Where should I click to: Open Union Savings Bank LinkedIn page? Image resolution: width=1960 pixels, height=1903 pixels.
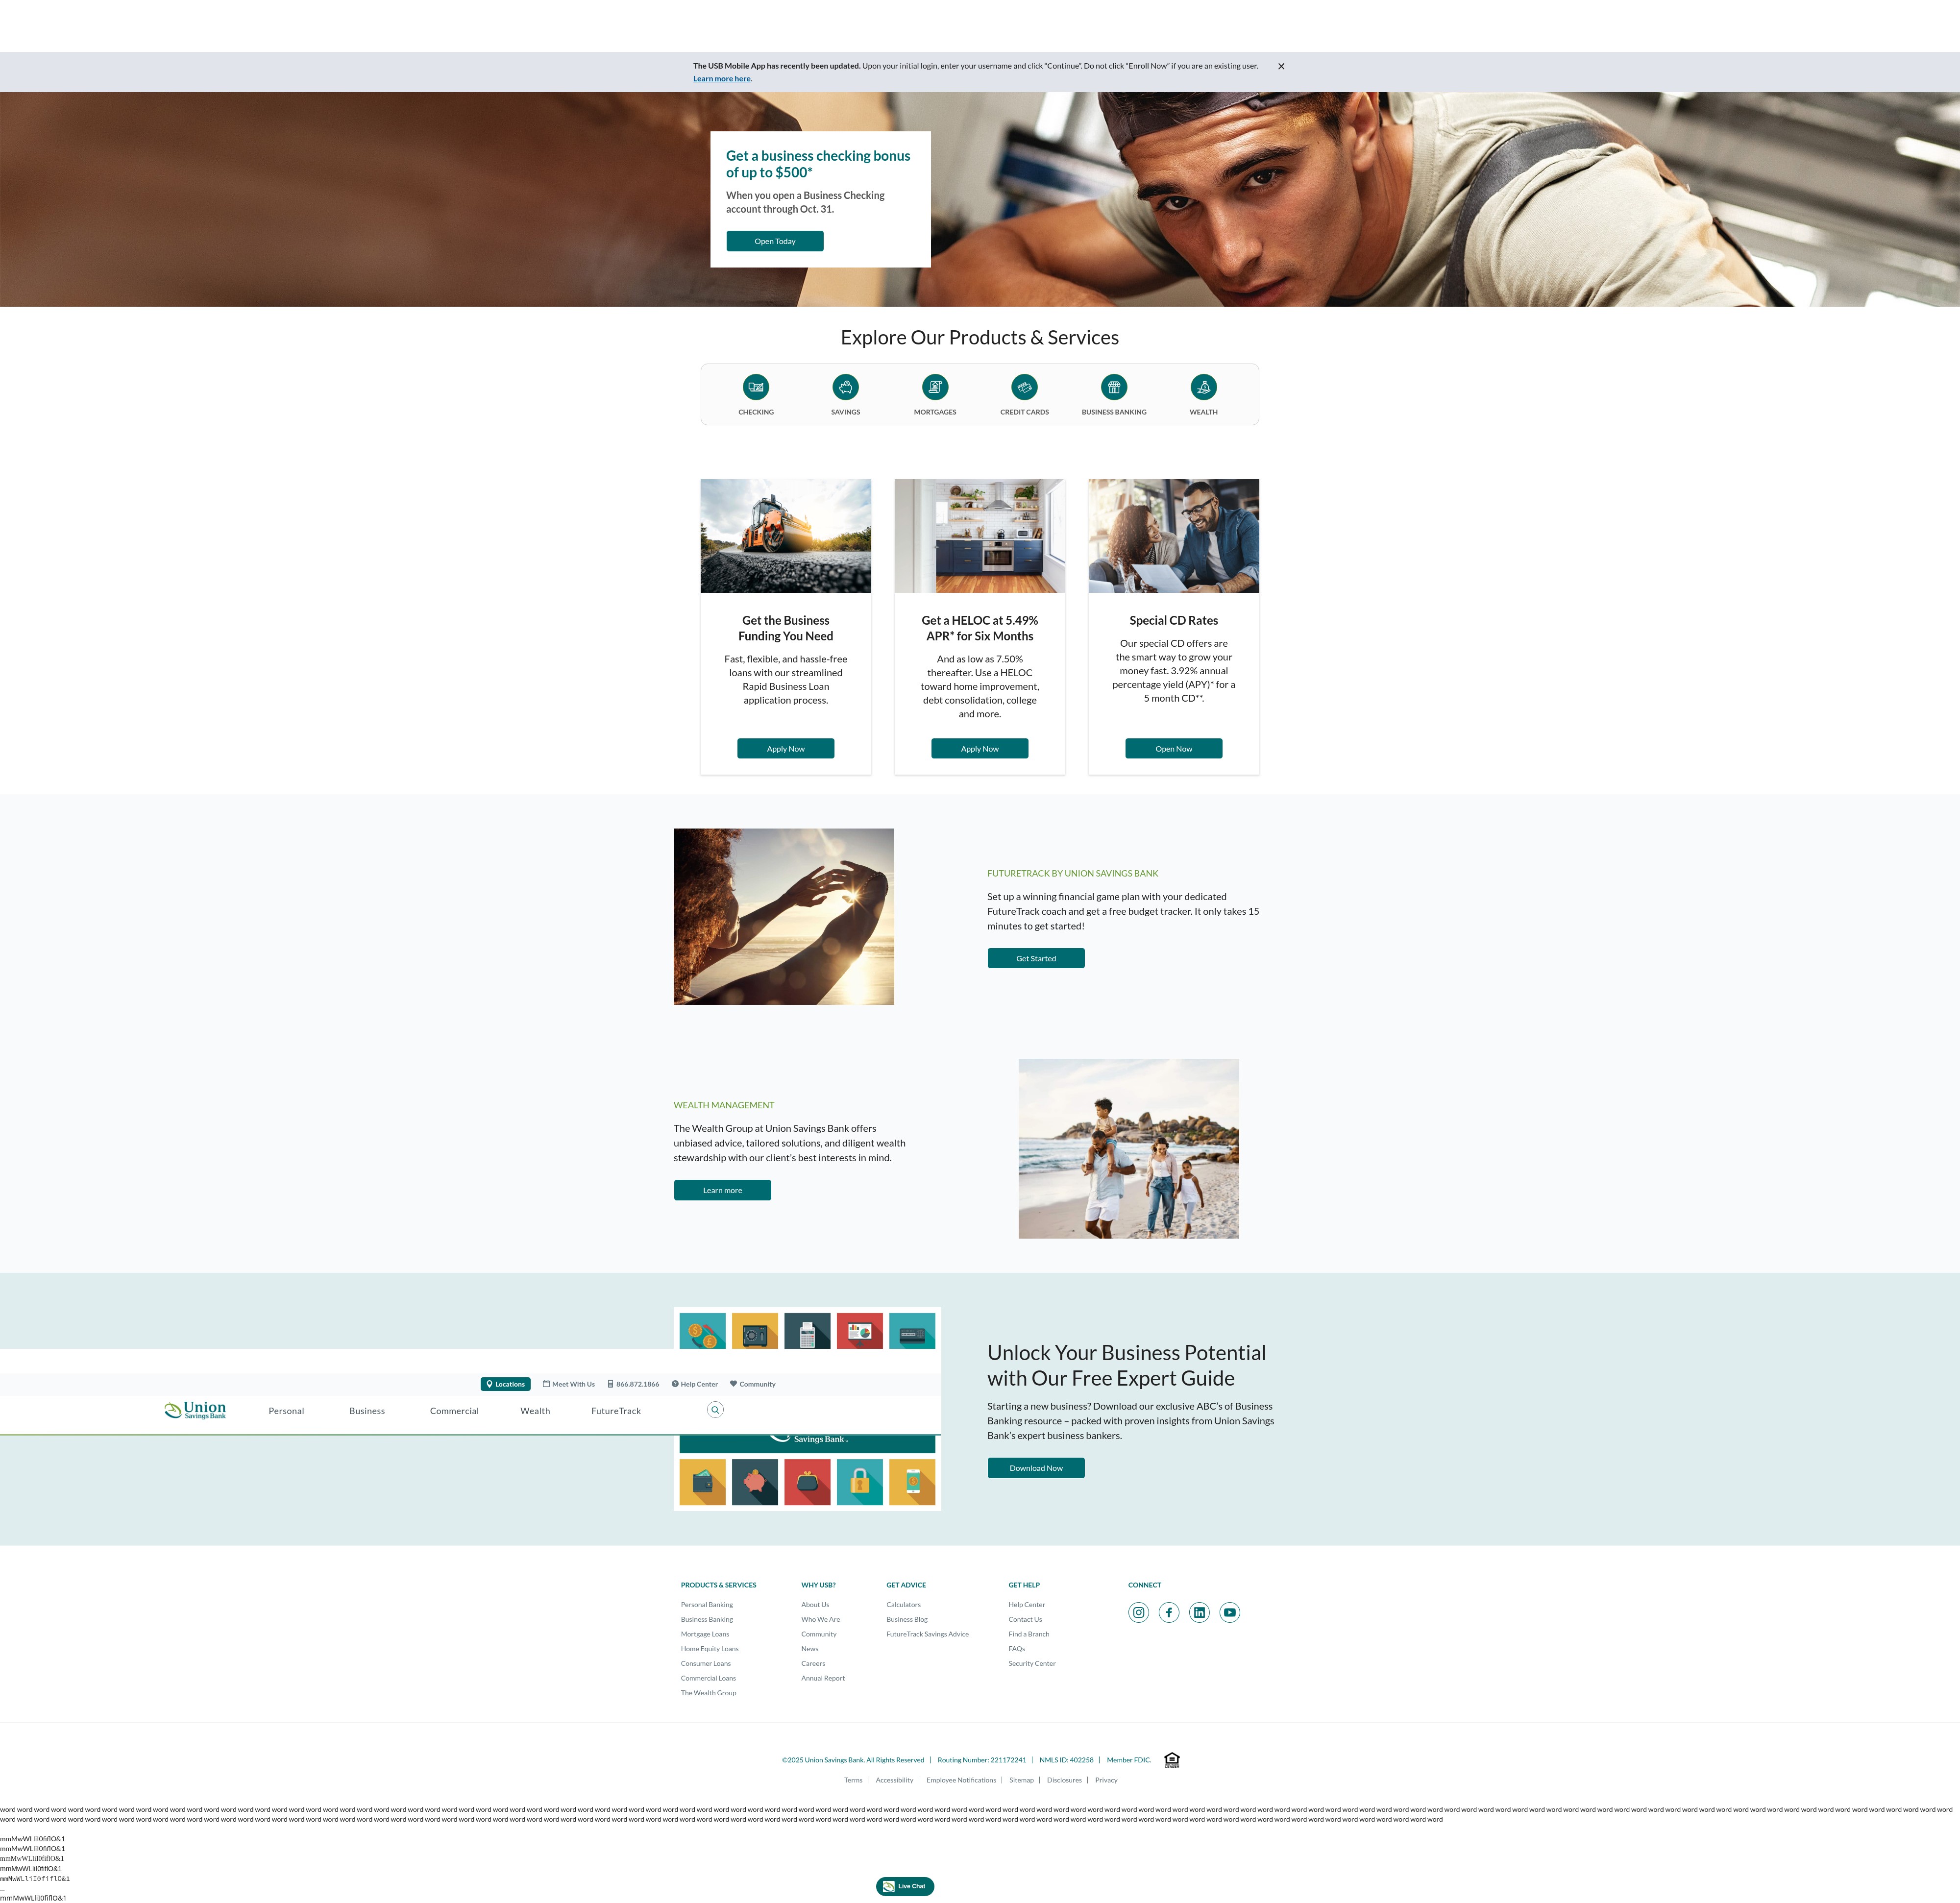[x=1199, y=1612]
